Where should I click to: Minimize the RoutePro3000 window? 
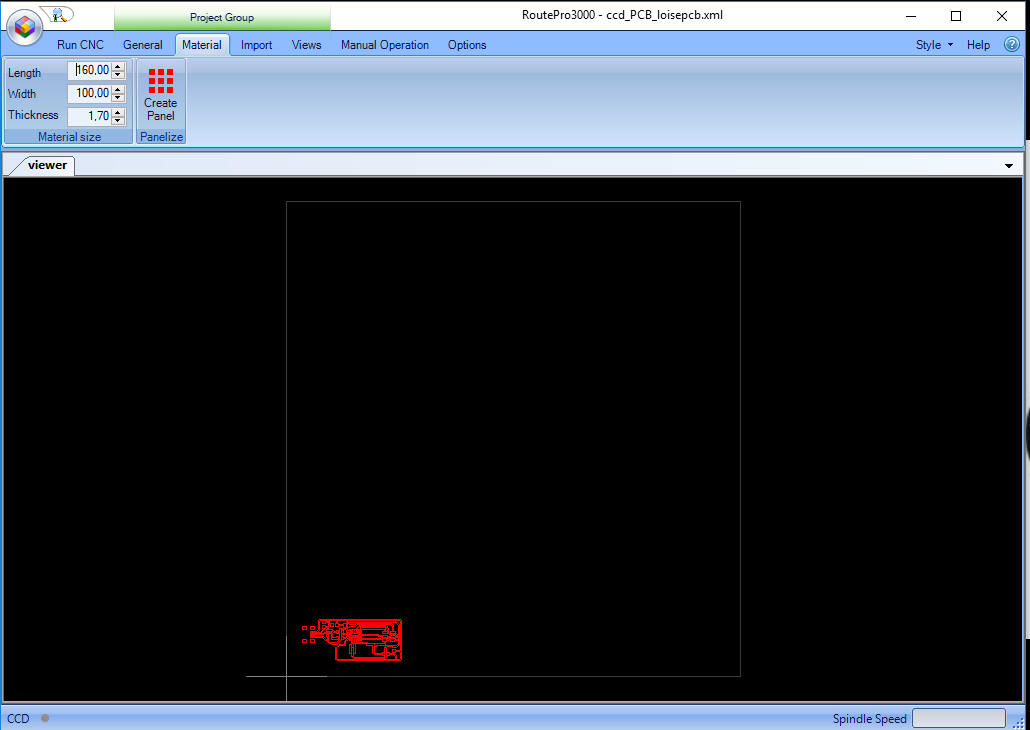coord(910,16)
